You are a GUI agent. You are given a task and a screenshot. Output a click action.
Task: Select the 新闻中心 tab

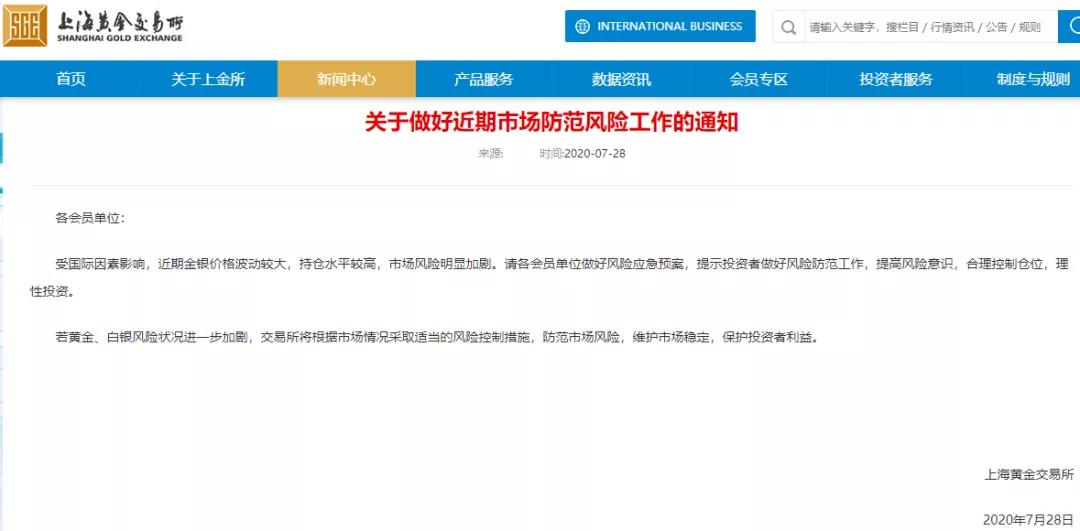(x=346, y=79)
